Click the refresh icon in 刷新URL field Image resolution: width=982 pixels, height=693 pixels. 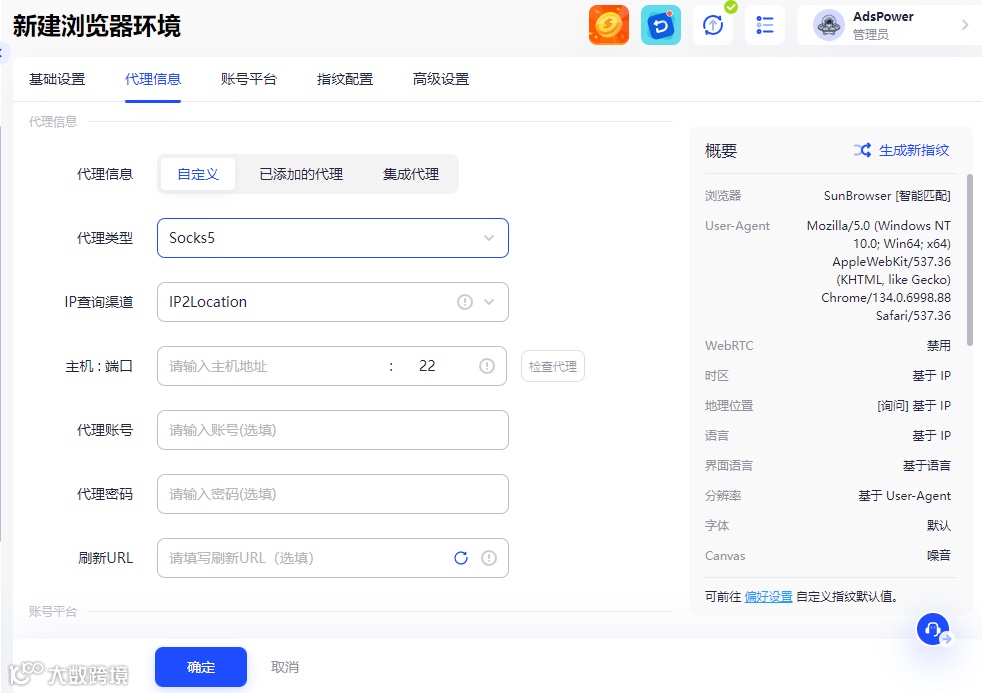tap(461, 558)
